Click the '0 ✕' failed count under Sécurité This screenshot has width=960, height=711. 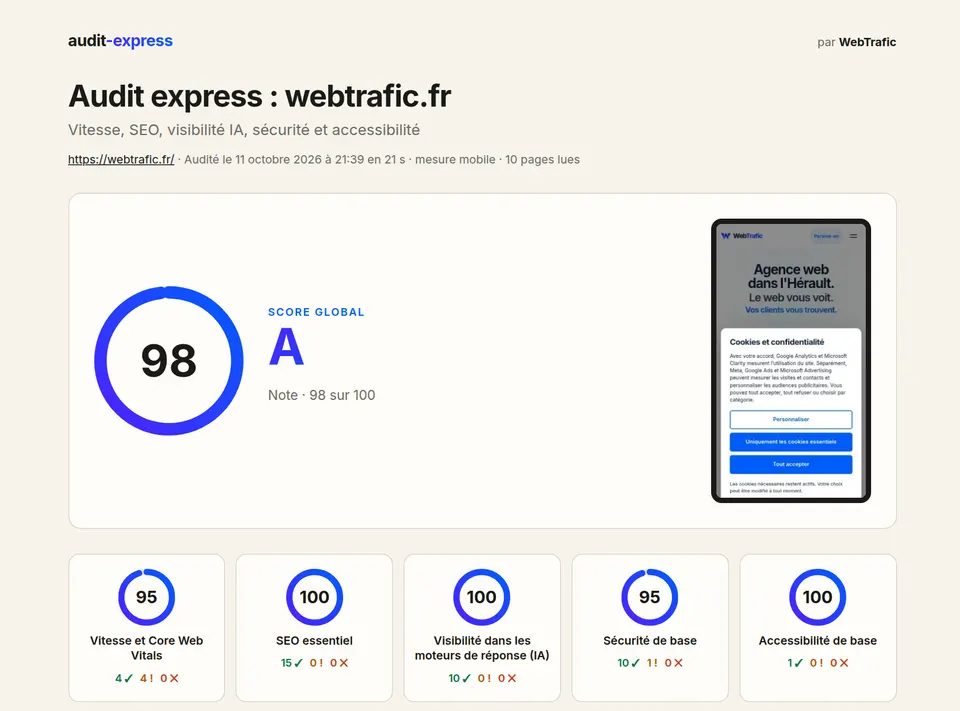click(674, 663)
